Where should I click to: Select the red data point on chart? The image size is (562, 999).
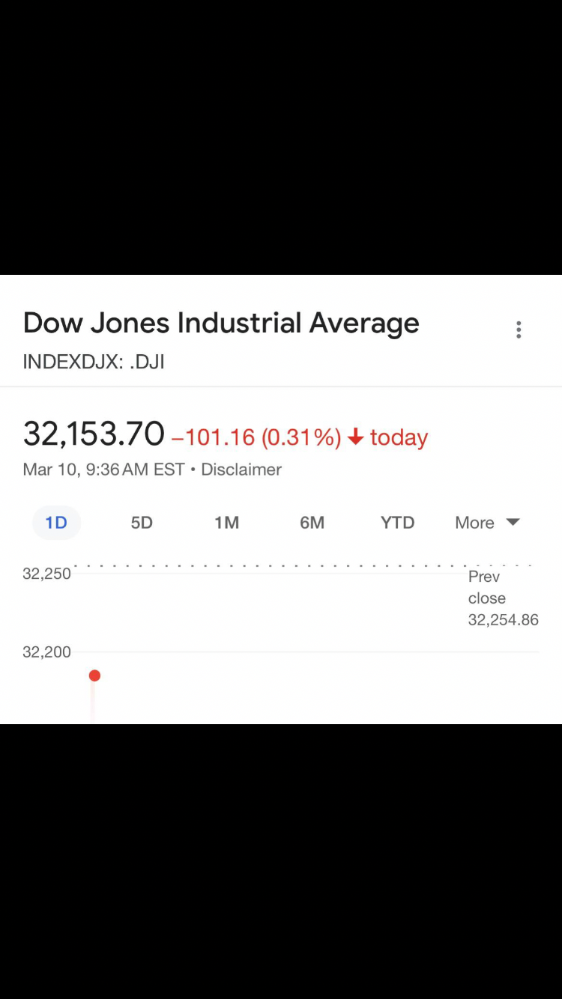click(x=94, y=675)
